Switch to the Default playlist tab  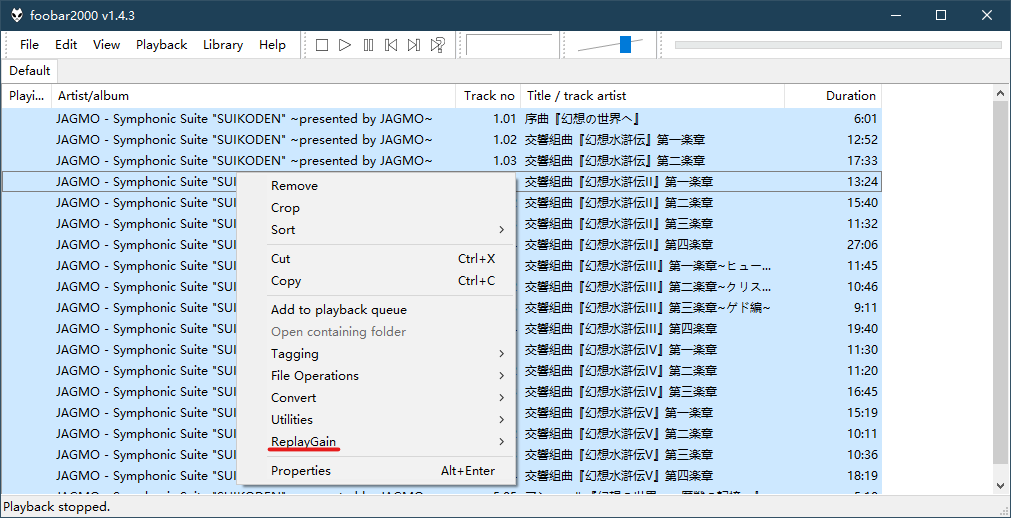[30, 71]
